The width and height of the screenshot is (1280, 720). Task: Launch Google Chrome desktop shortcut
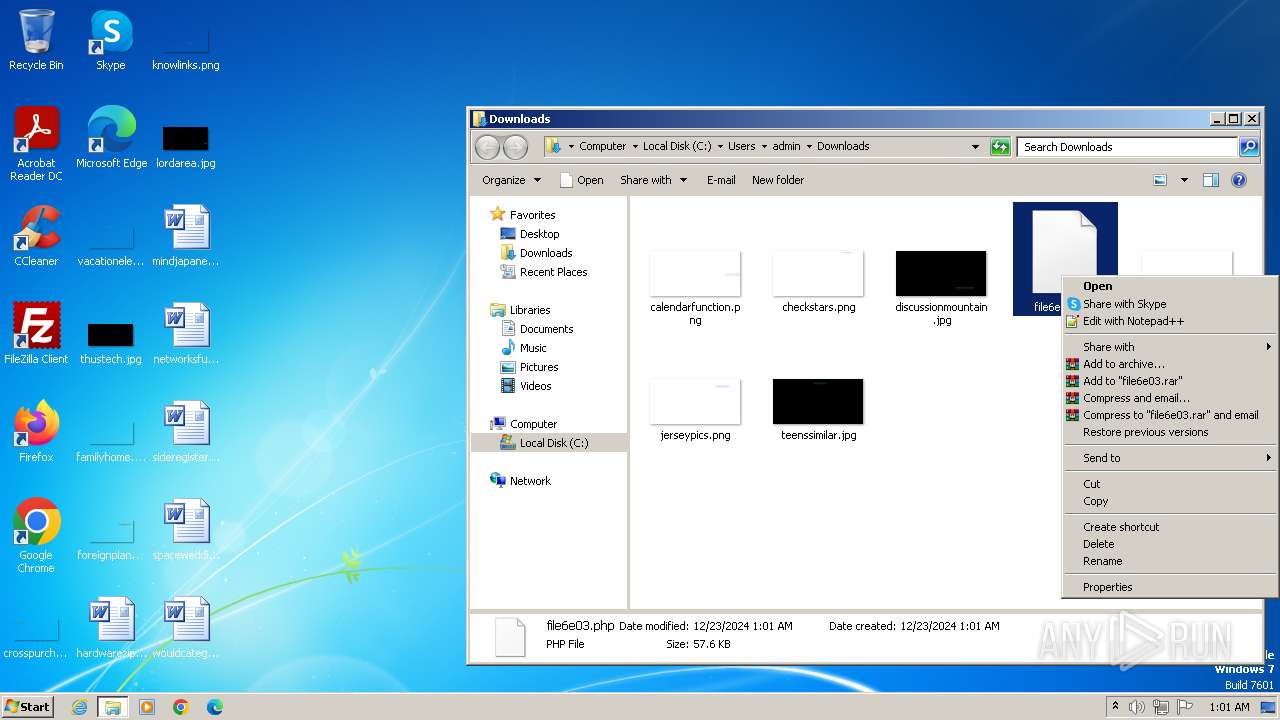[36, 536]
